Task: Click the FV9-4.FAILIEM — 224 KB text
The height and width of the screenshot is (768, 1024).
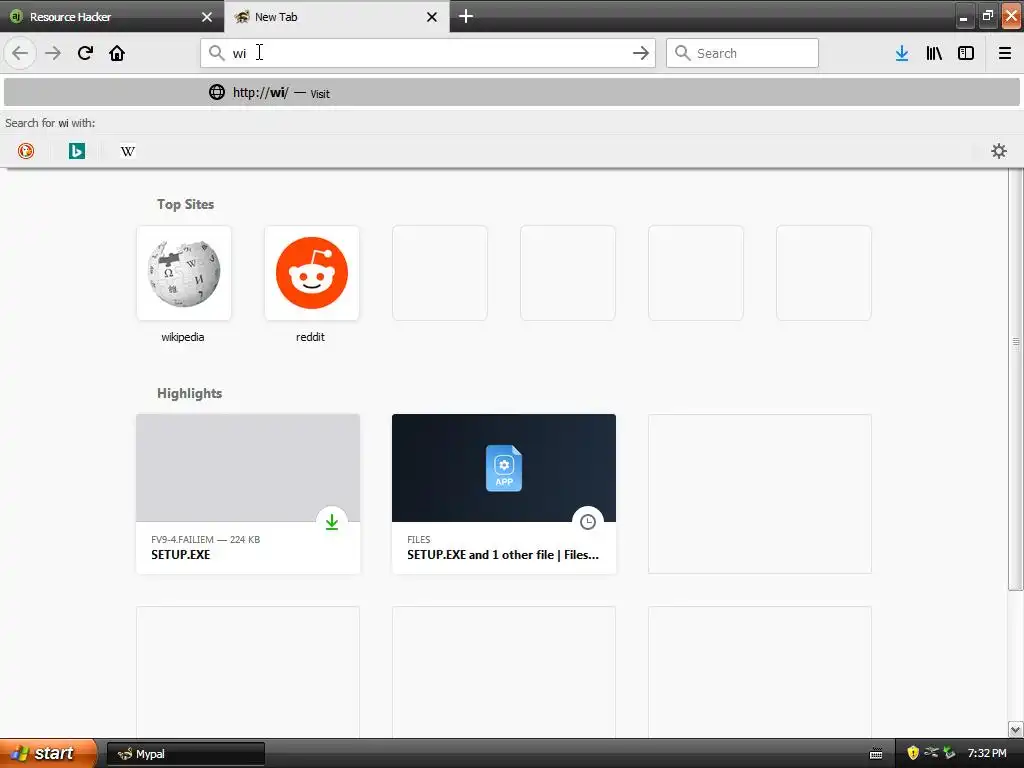Action: pos(205,539)
